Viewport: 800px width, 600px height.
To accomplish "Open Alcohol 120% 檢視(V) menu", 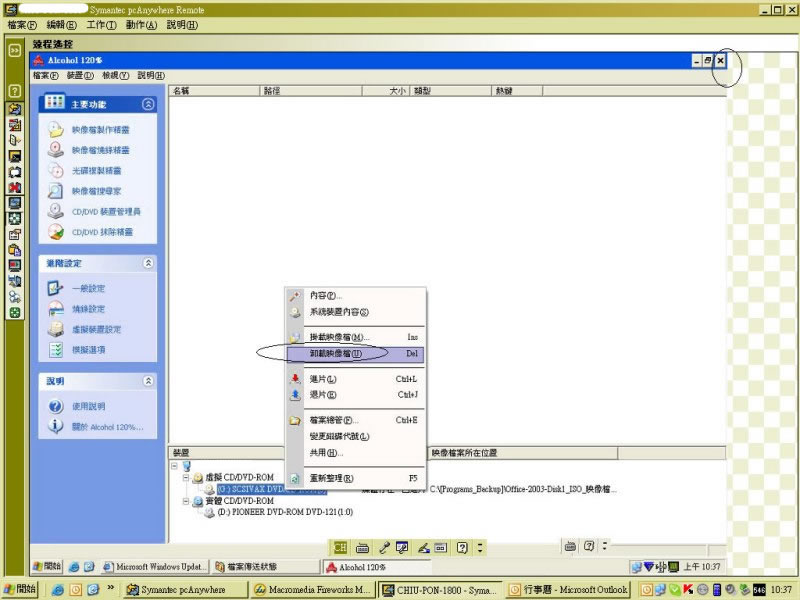I will tap(115, 76).
